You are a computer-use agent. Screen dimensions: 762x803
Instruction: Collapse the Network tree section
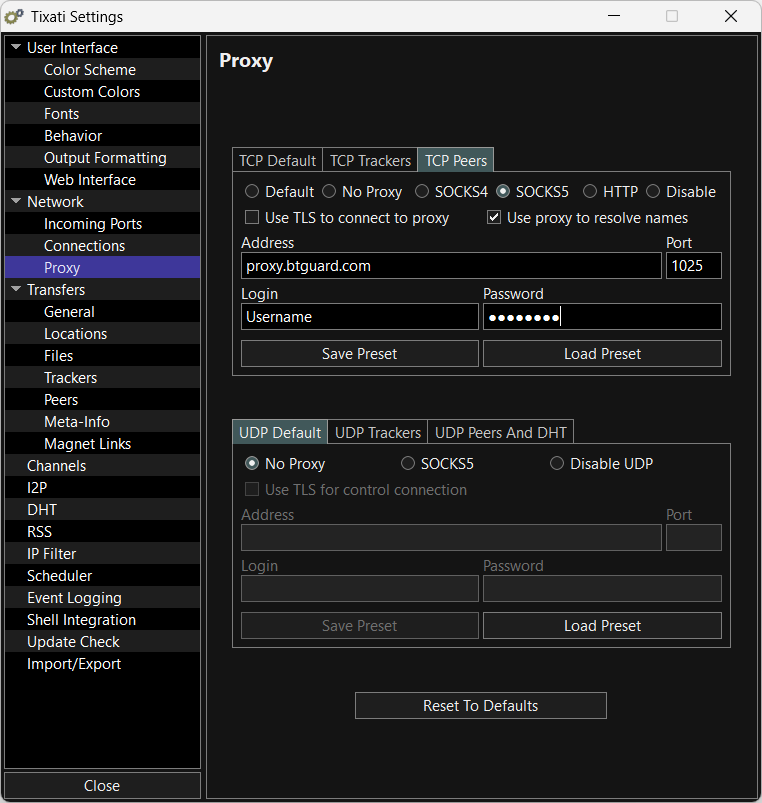pos(16,202)
